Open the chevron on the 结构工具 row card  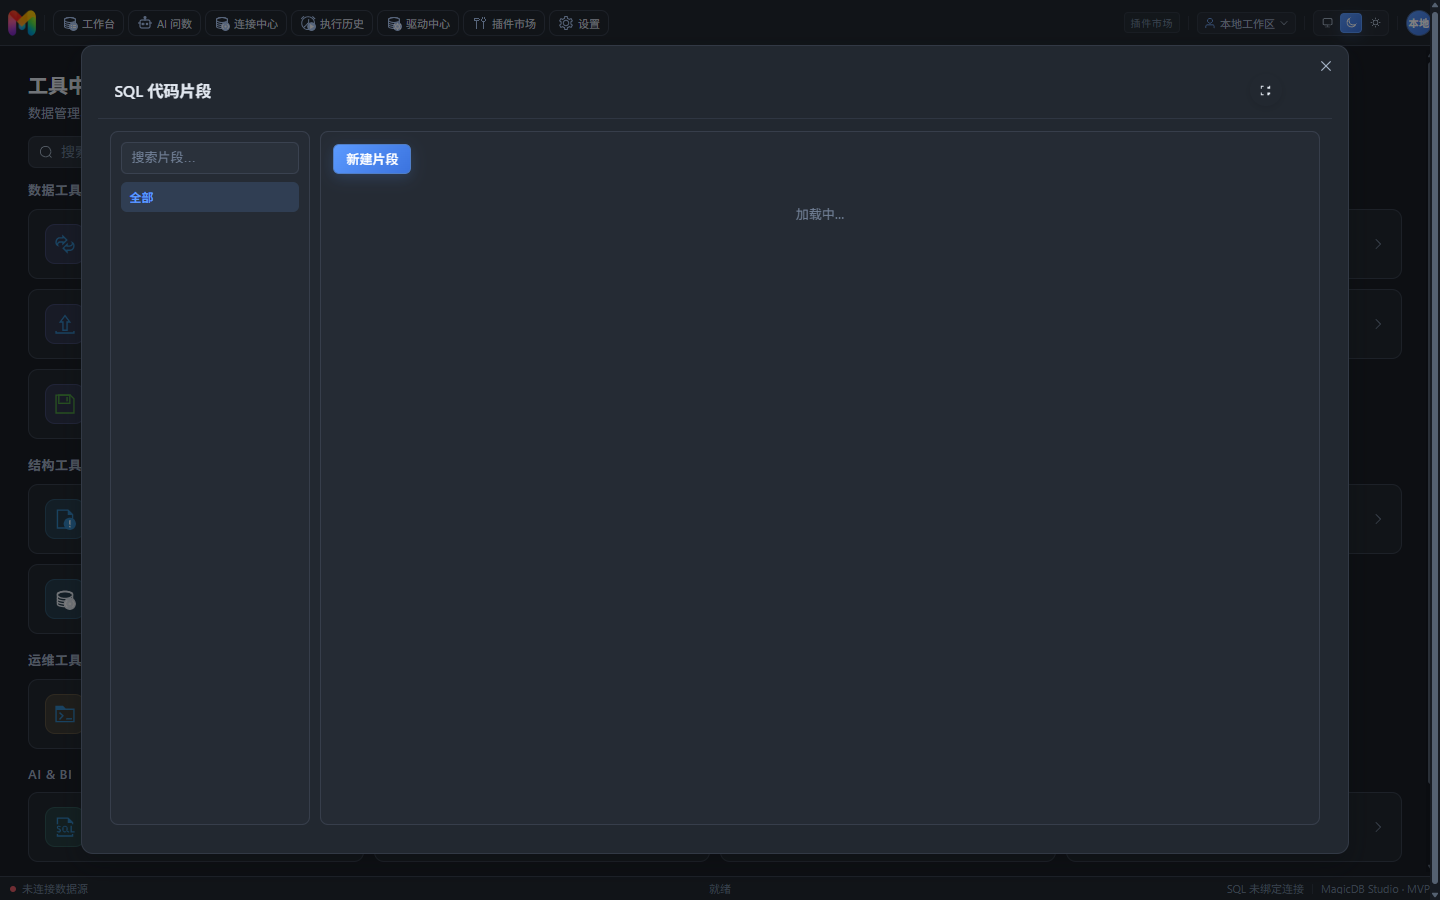[1378, 519]
